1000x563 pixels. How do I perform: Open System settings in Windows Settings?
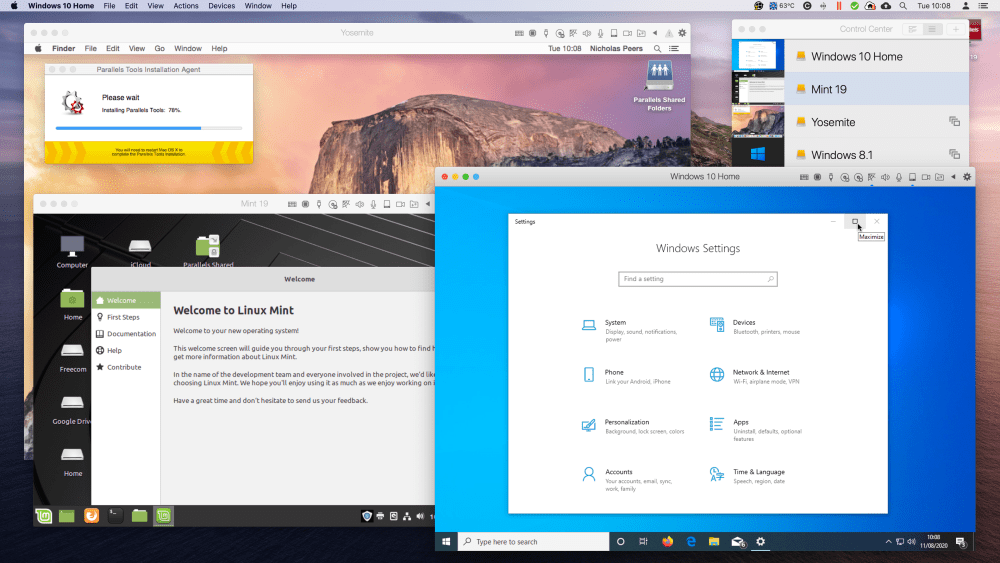coord(629,330)
